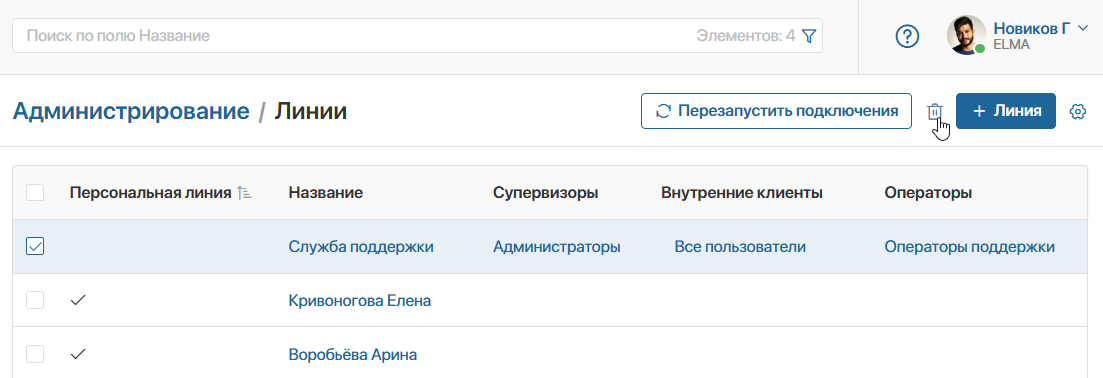Expand the Новиков Г user menu chevron
Image resolution: width=1103 pixels, height=378 pixels.
coord(1083,28)
